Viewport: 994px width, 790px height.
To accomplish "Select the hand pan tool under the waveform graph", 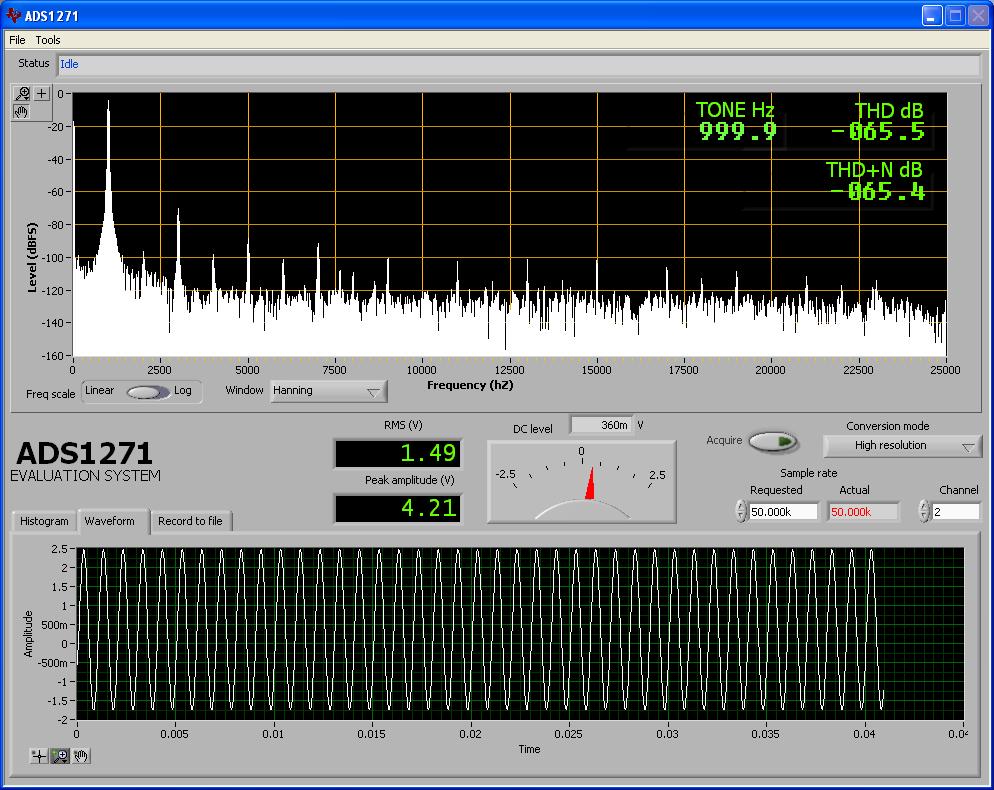I will tap(80, 756).
